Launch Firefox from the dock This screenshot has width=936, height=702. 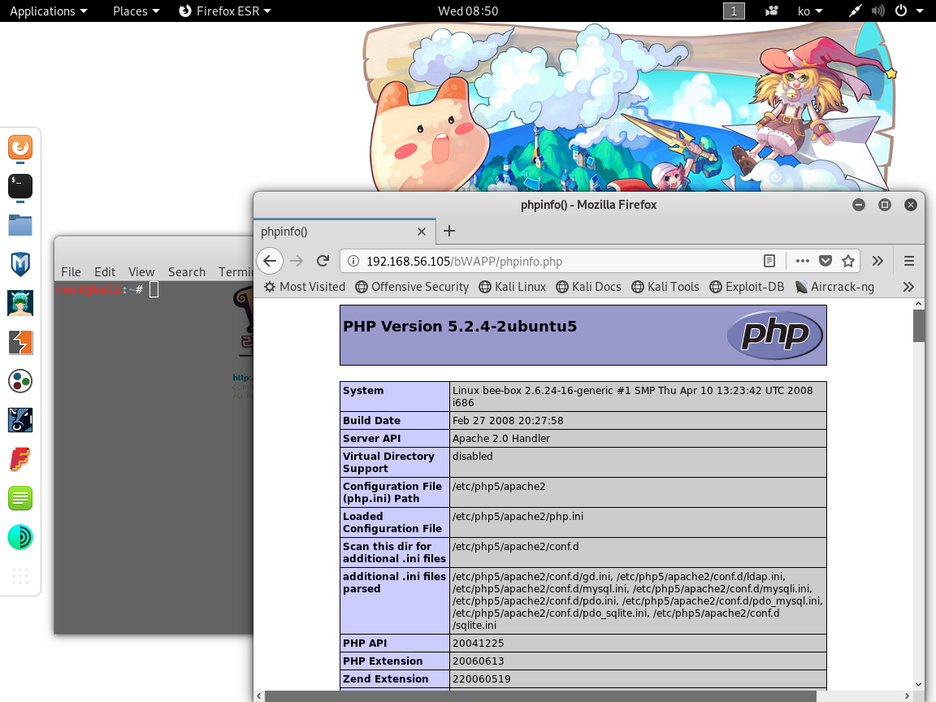coord(20,147)
